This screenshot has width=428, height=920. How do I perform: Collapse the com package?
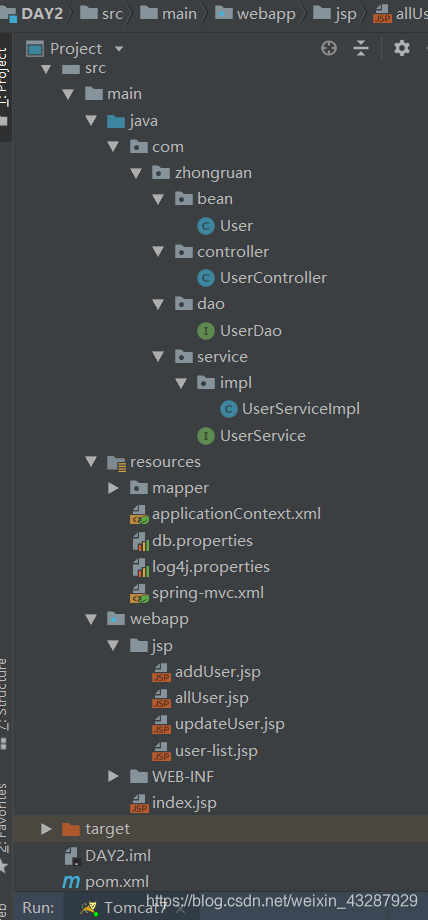(x=113, y=147)
